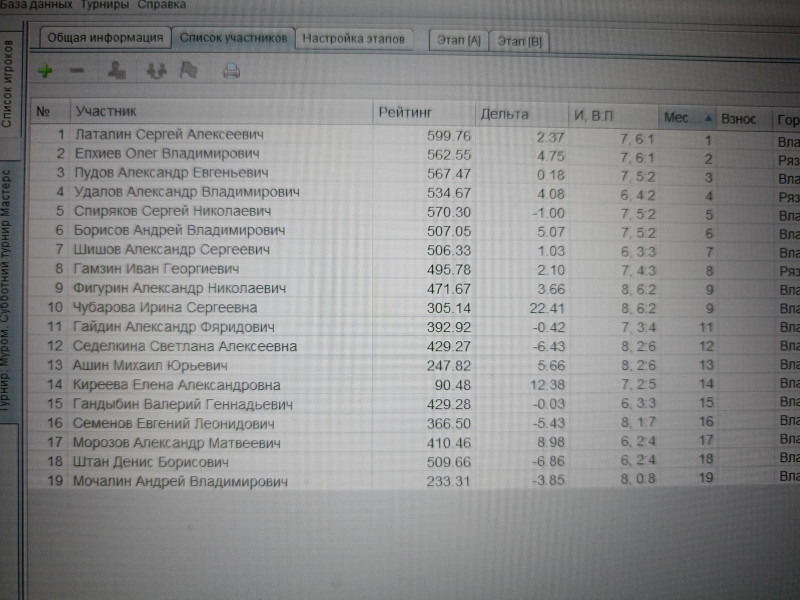Click the printer icon in the toolbar
Viewport: 800px width, 600px height.
coord(231,71)
